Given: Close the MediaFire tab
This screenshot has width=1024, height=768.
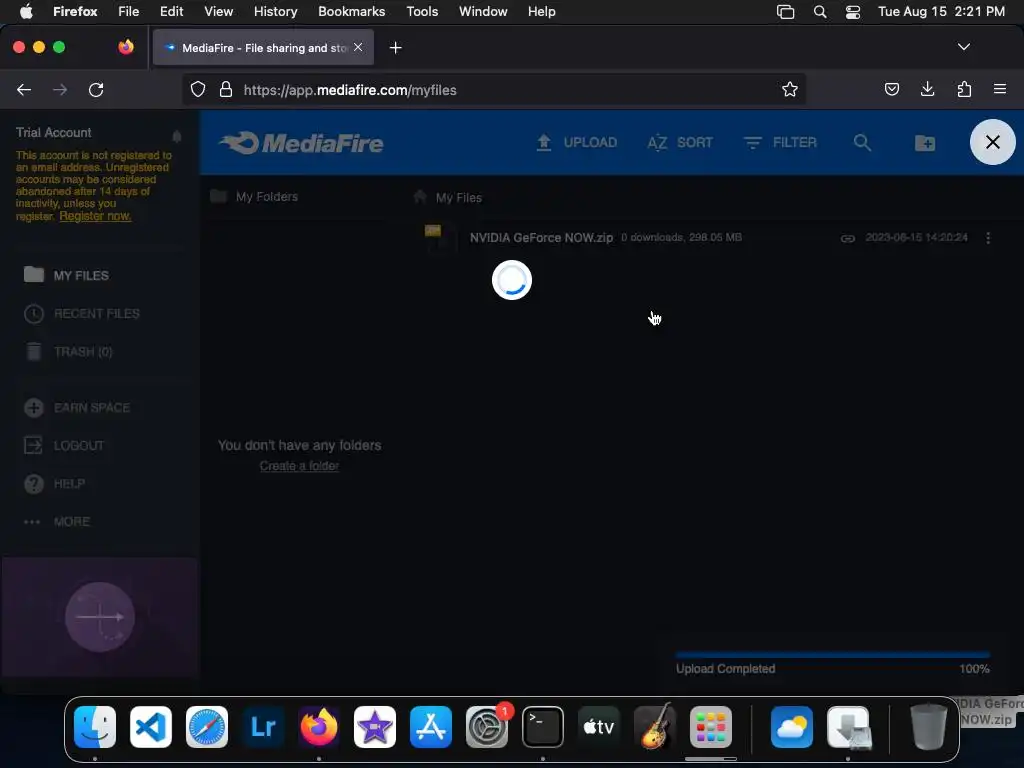Looking at the screenshot, I should tap(358, 47).
